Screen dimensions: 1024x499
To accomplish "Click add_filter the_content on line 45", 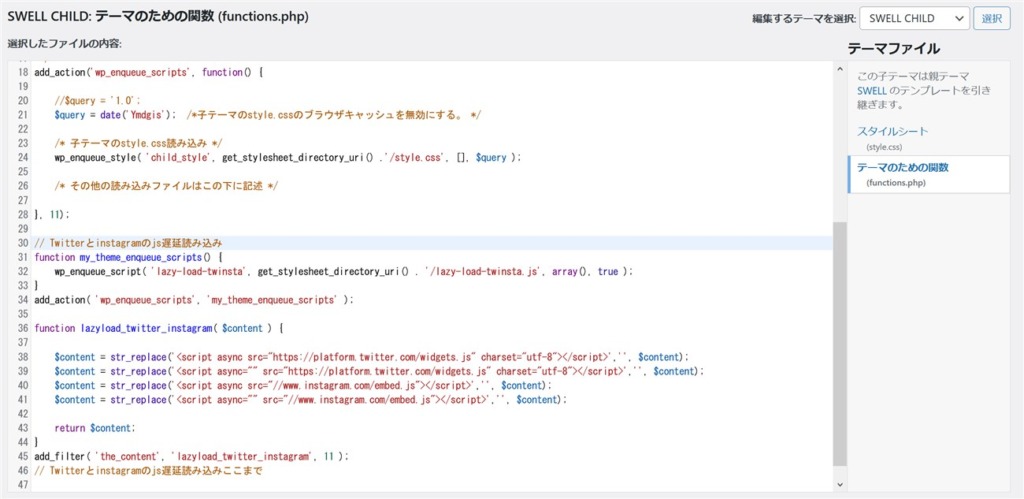I will (x=192, y=456).
